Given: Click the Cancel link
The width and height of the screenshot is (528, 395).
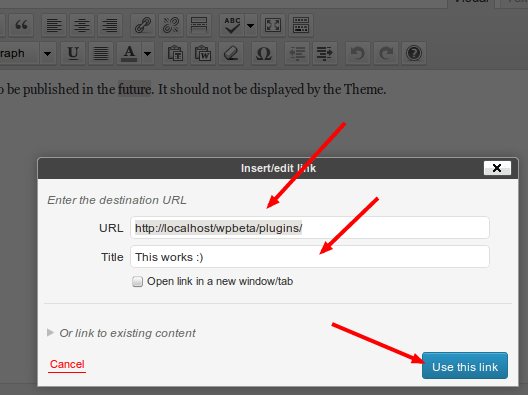Looking at the screenshot, I should pos(67,364).
